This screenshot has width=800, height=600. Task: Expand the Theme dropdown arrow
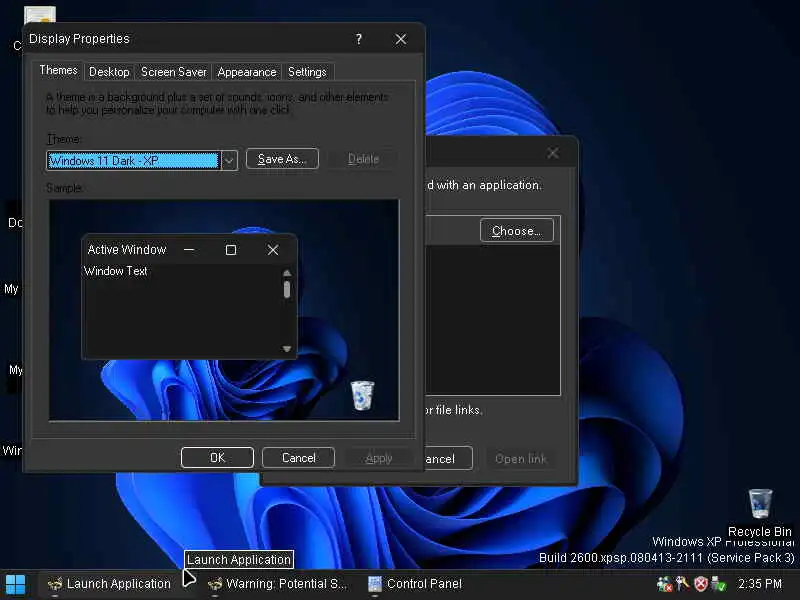[x=229, y=161]
